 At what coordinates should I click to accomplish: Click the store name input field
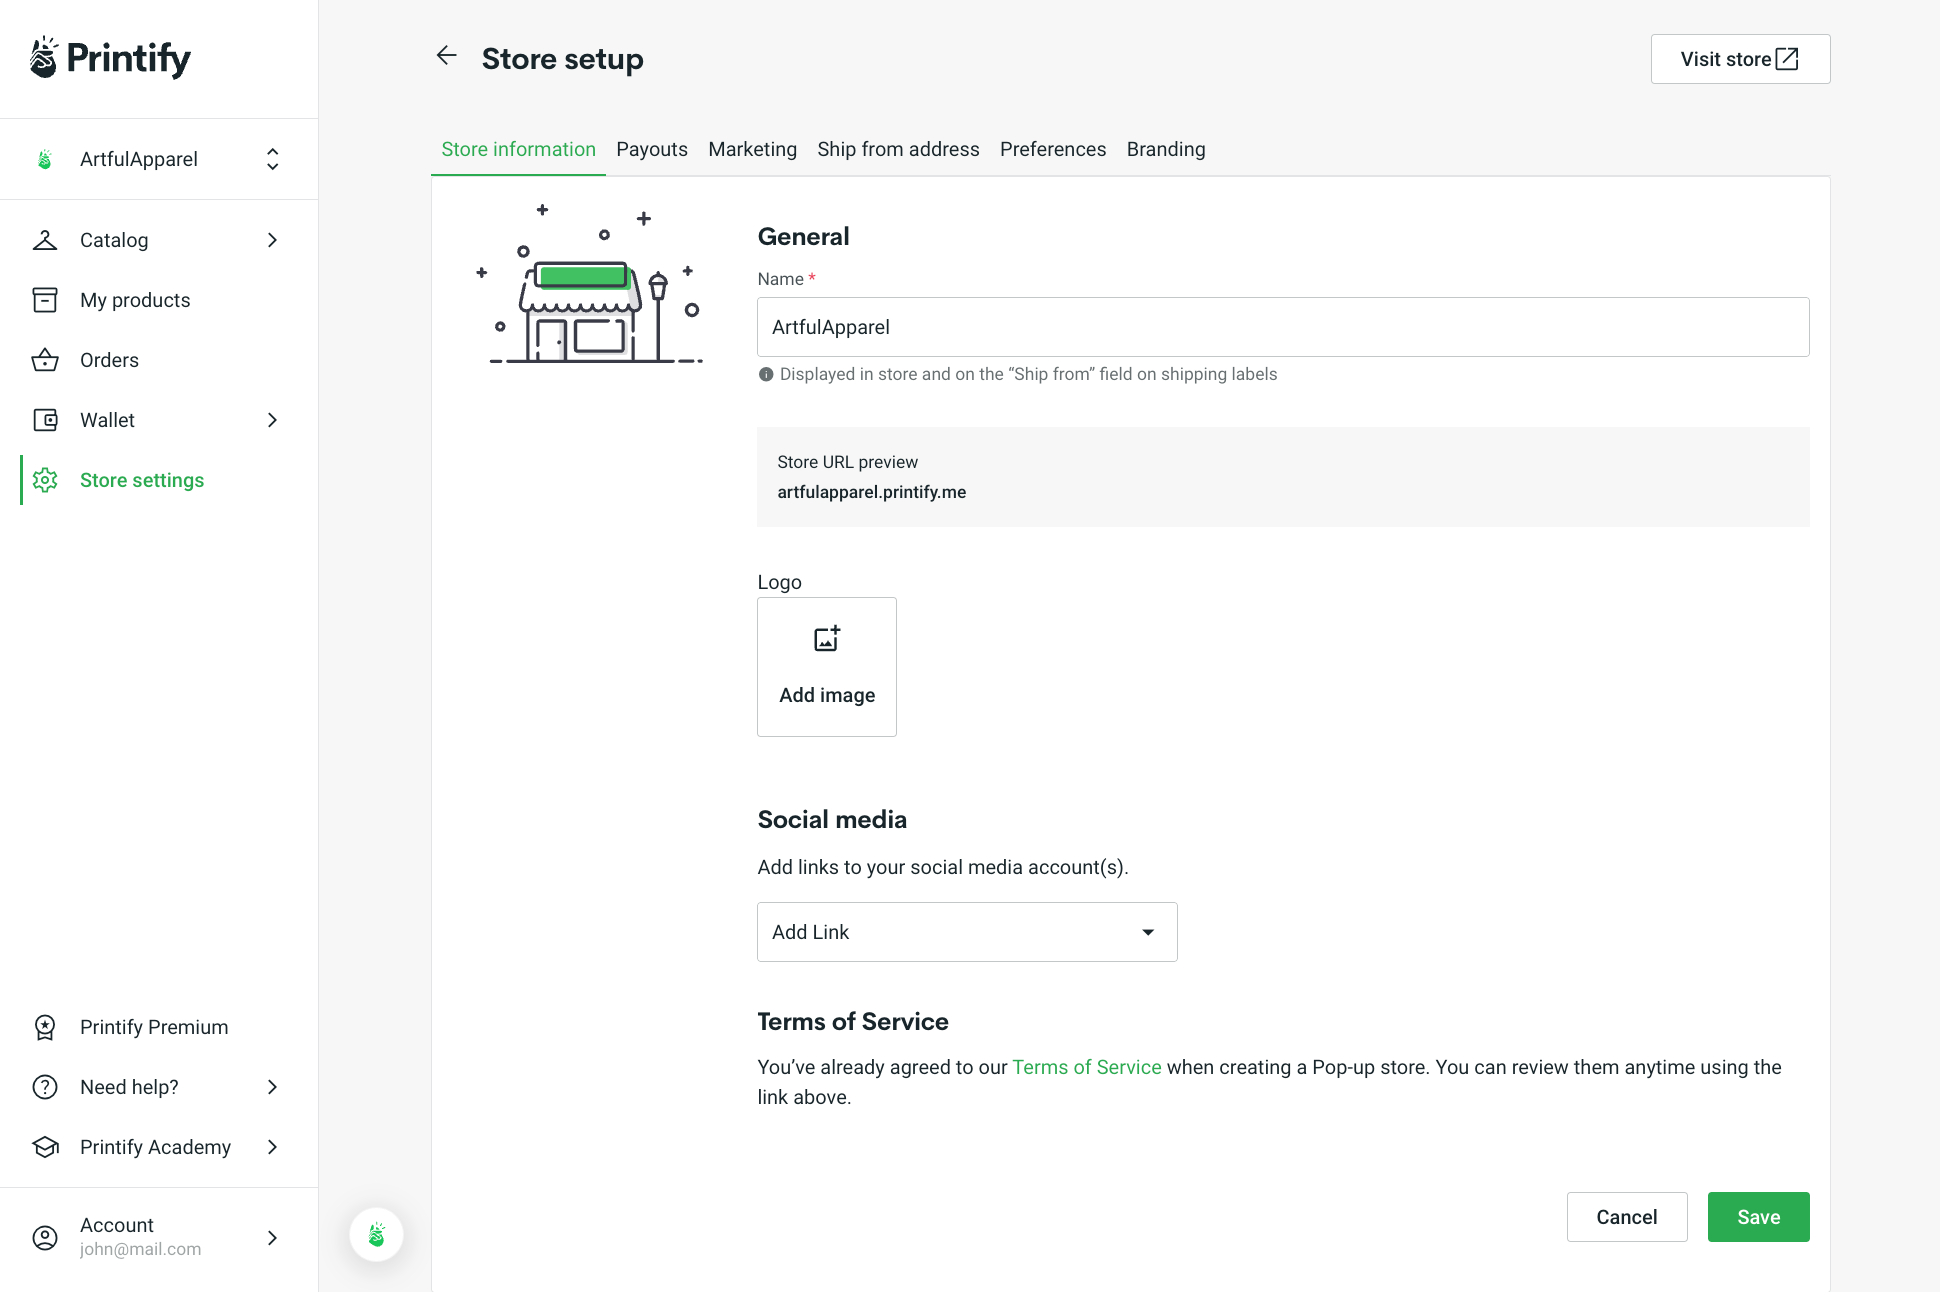pyautogui.click(x=1283, y=327)
